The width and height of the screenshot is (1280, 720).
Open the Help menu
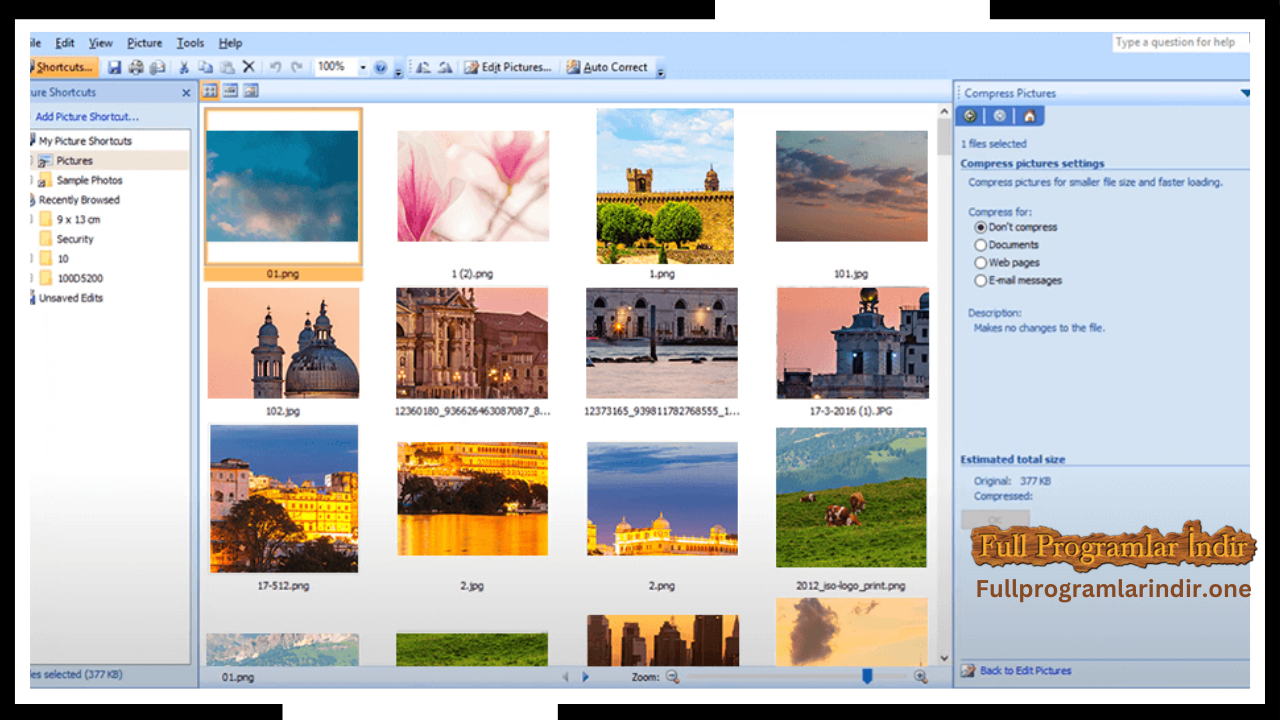[230, 43]
